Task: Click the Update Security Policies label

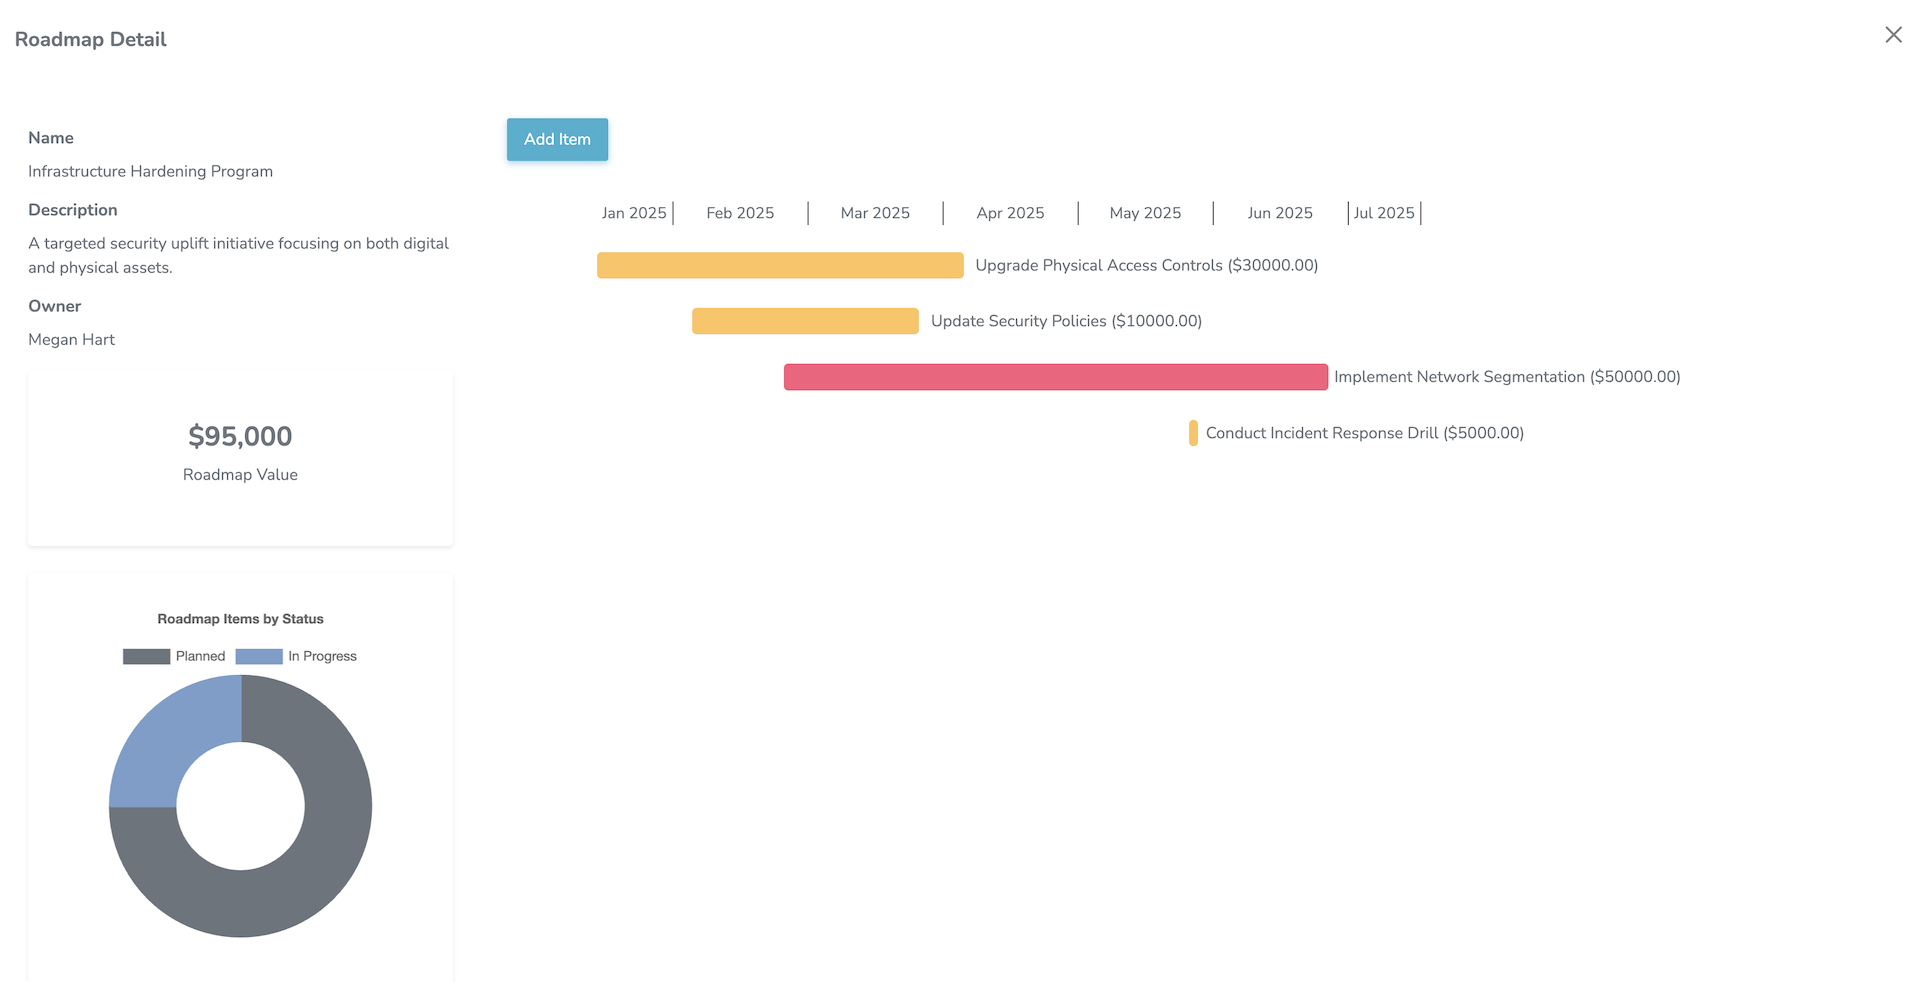Action: tap(1066, 321)
